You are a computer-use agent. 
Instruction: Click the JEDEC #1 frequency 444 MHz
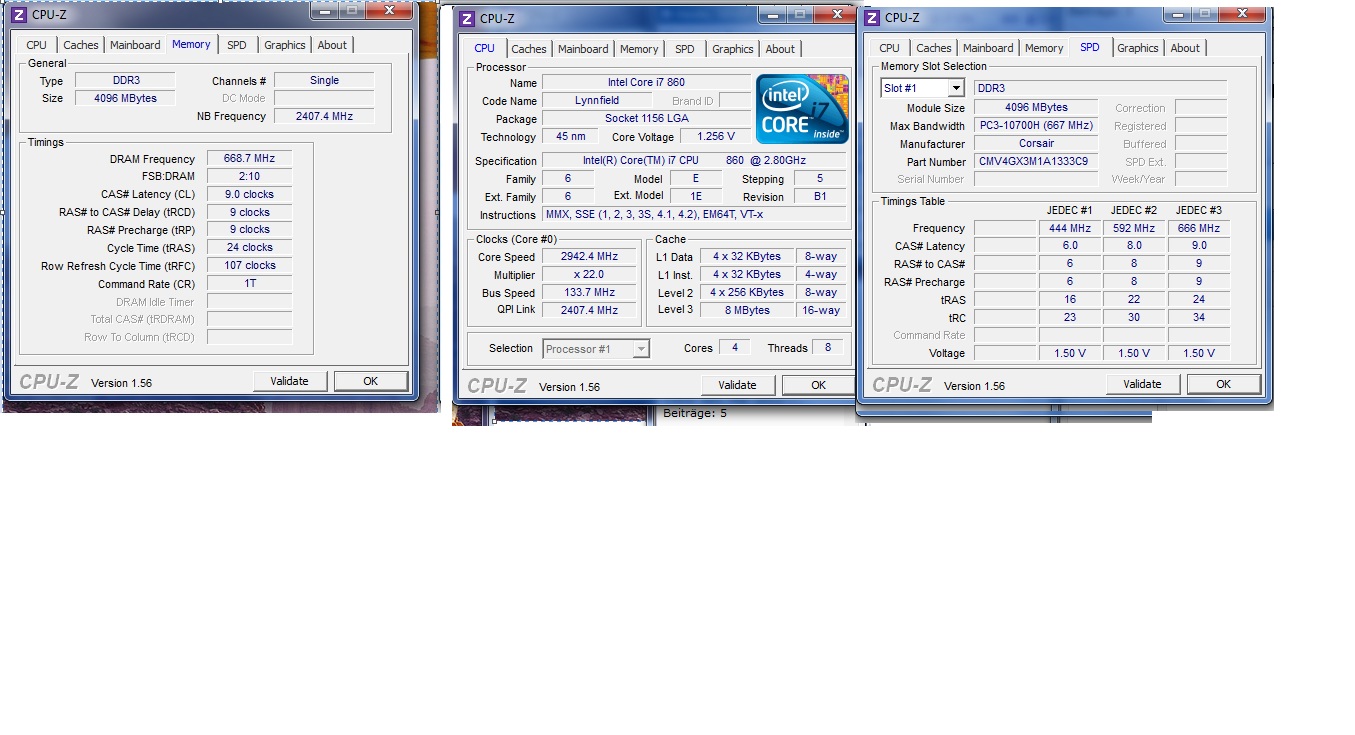[1069, 228]
